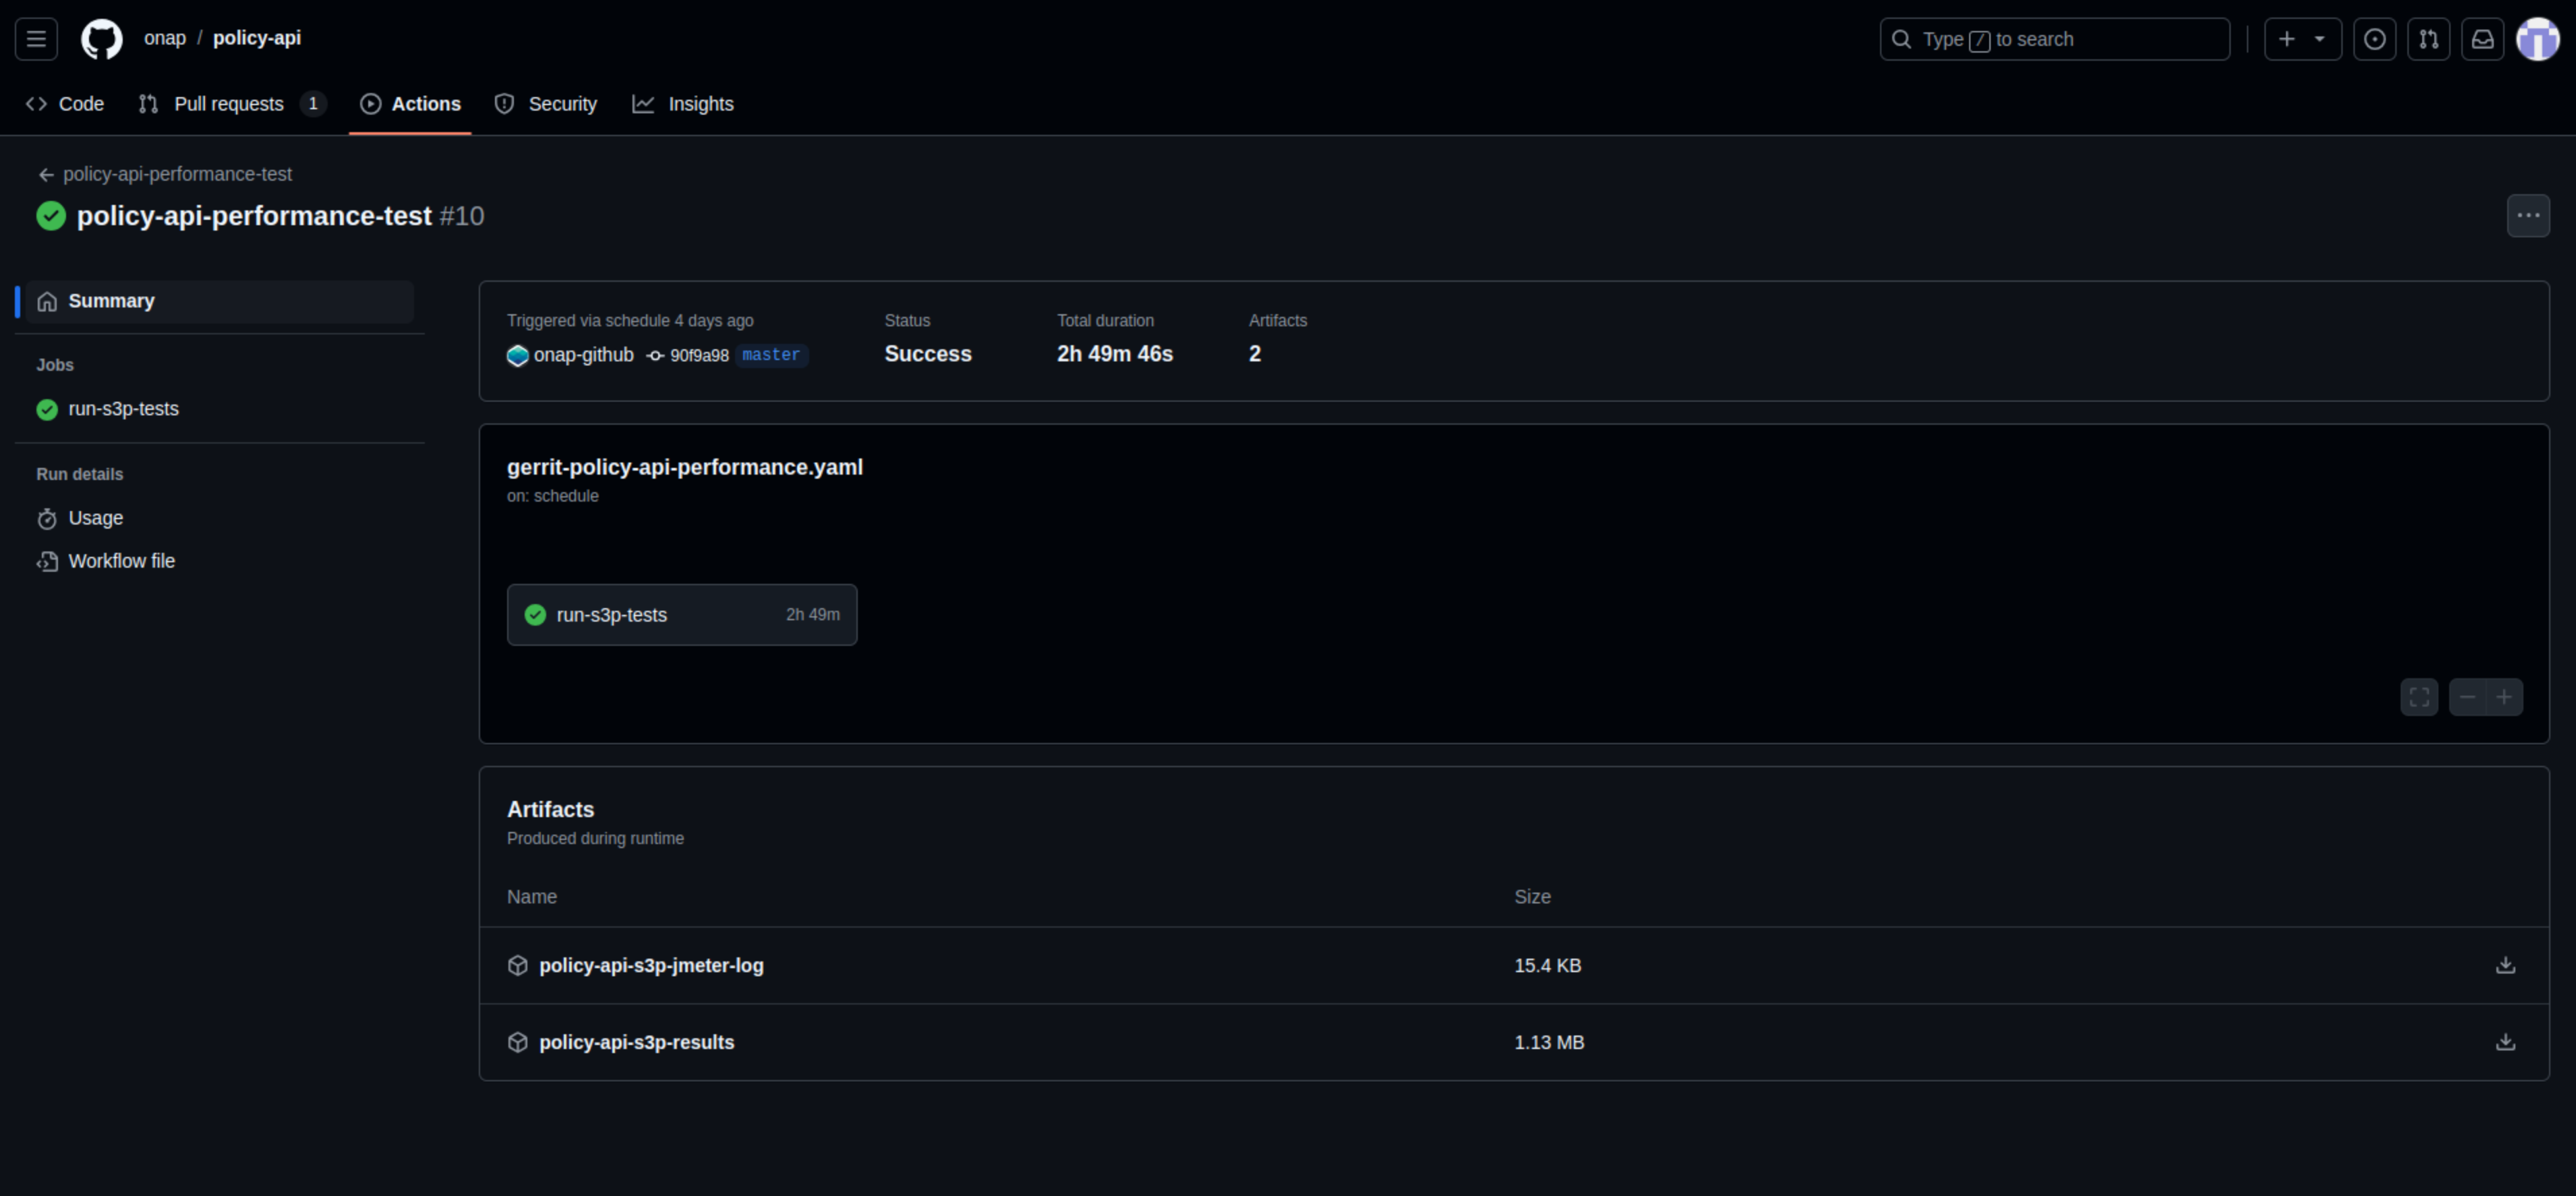
Task: Click the home icon next to Summary
Action: coord(47,301)
